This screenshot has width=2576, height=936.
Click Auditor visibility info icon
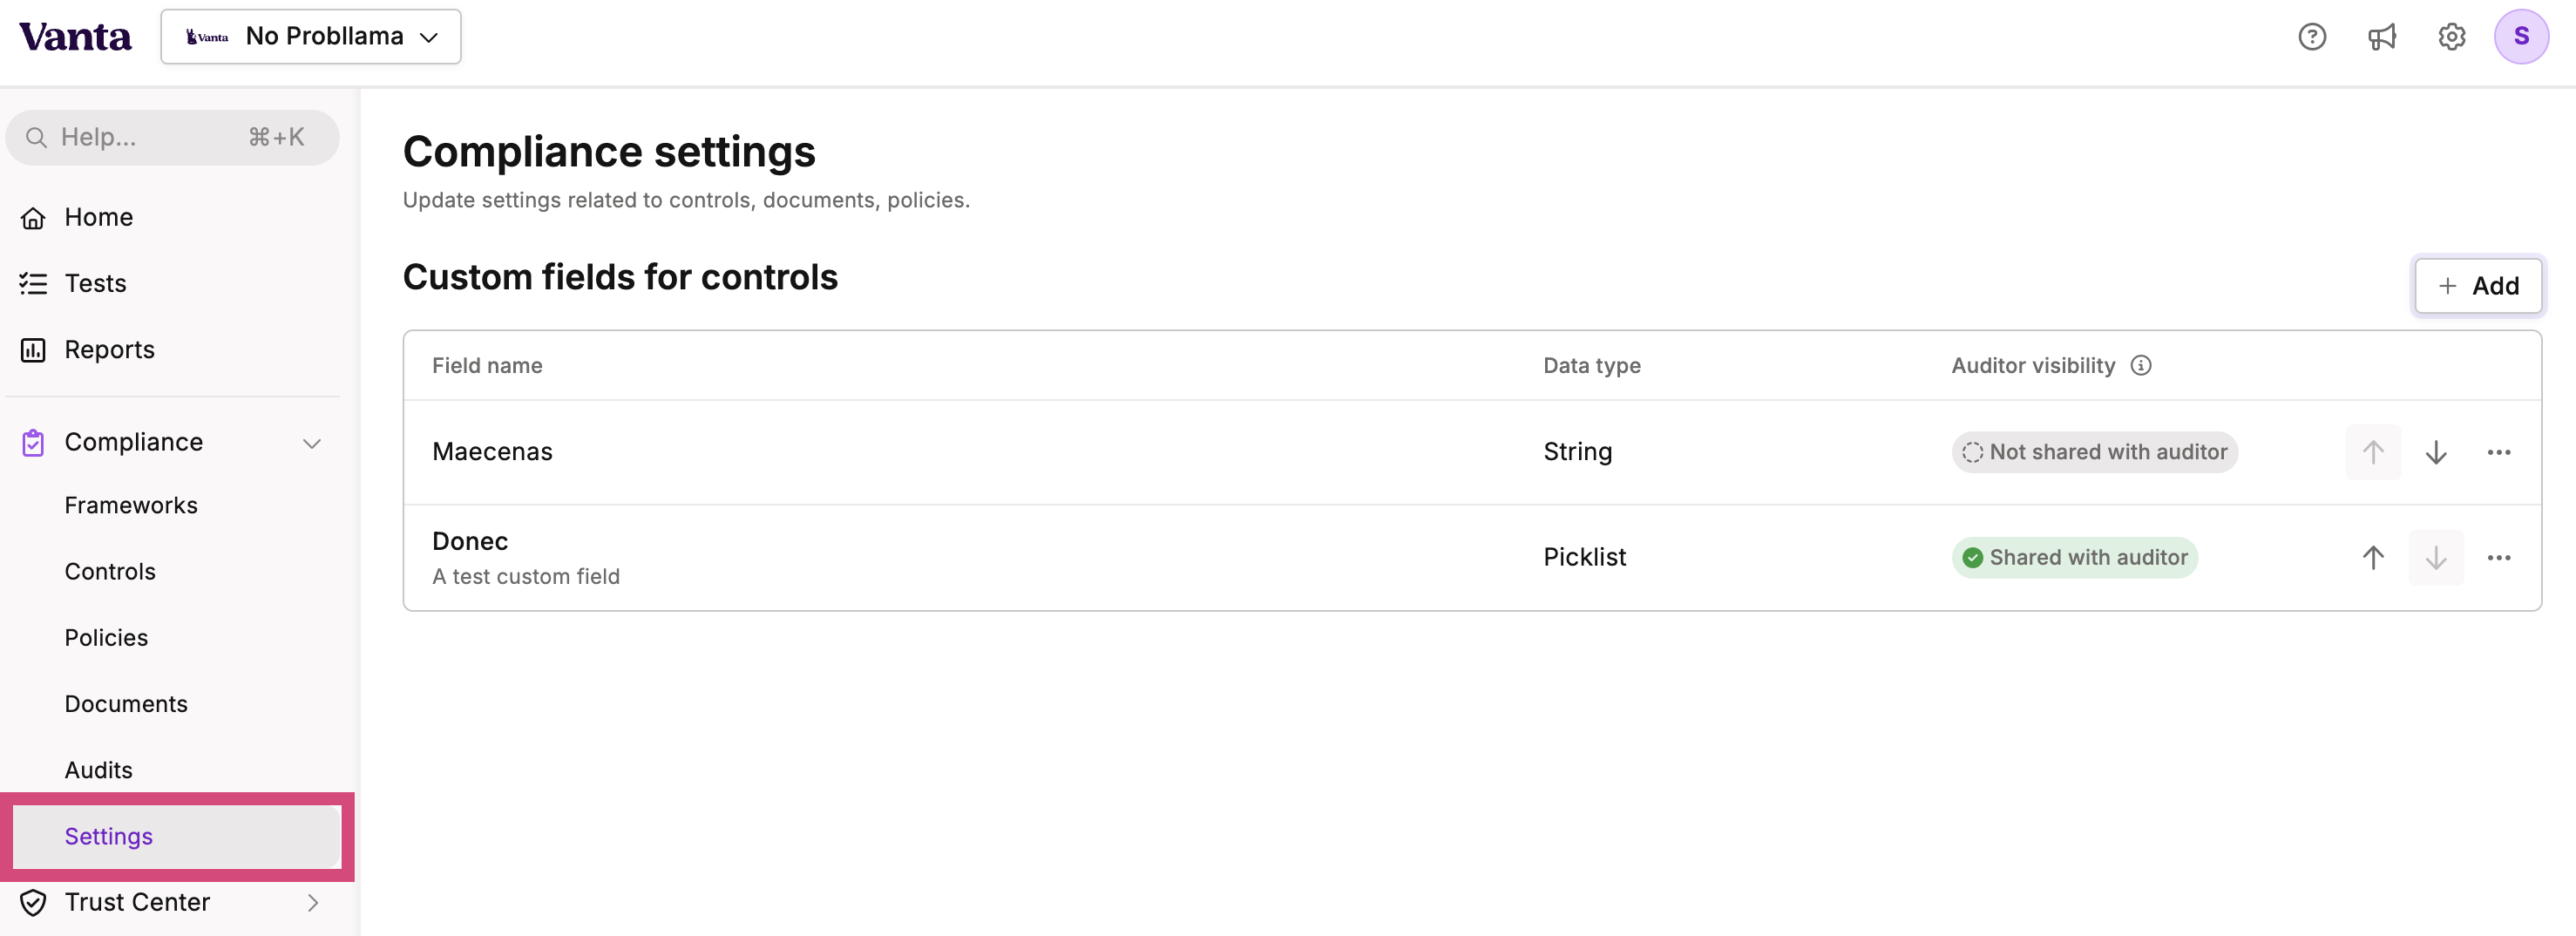tap(2140, 366)
